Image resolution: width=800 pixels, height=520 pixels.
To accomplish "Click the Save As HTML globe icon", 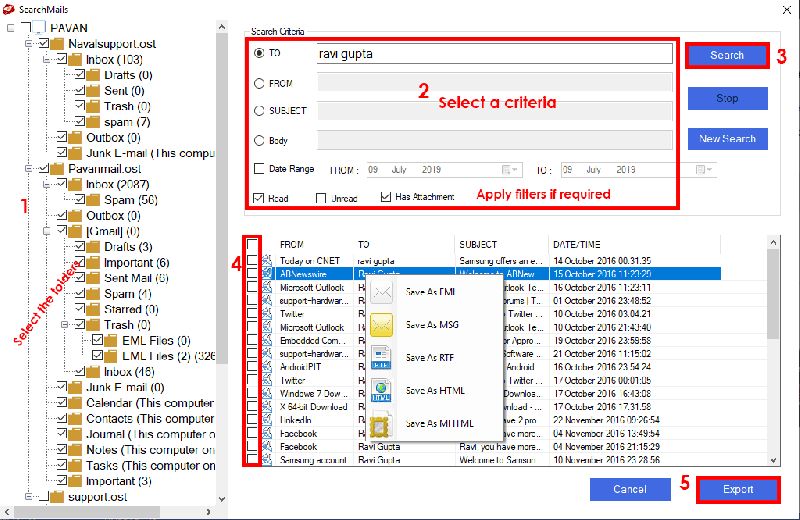I will [382, 390].
